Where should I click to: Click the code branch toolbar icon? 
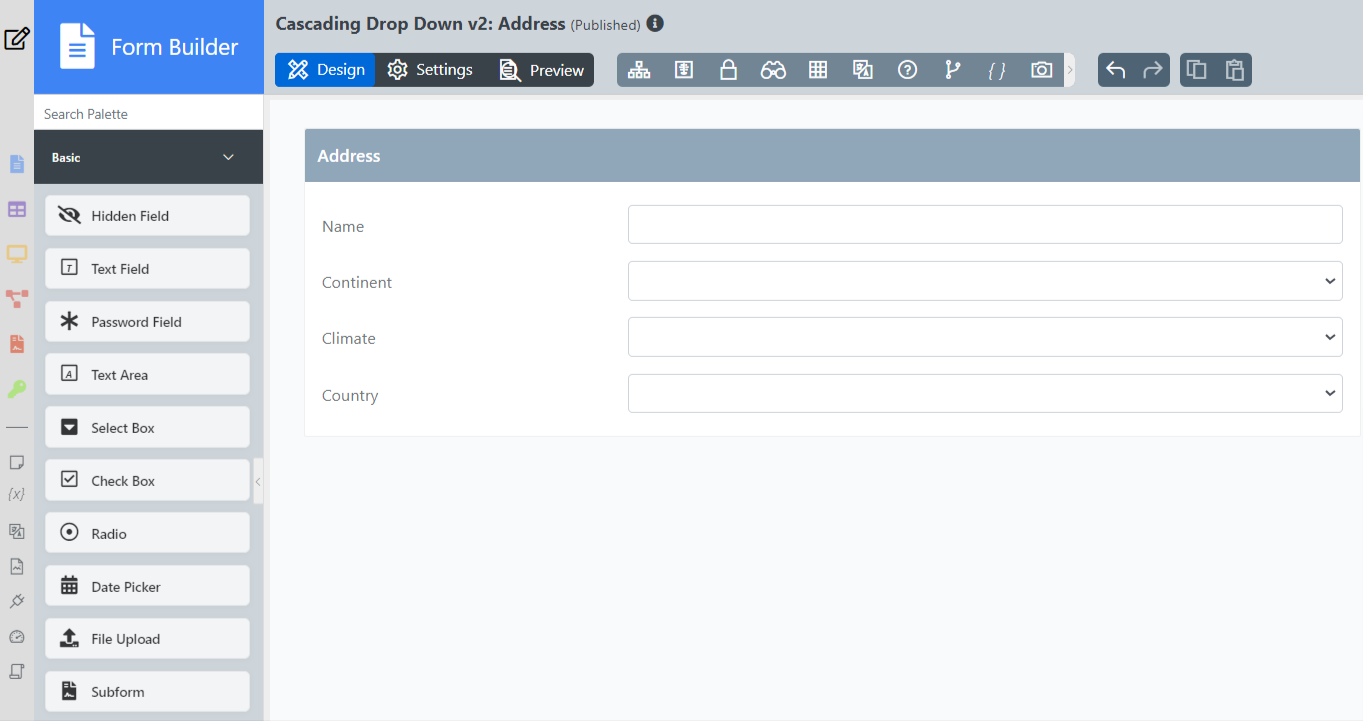pyautogui.click(x=952, y=70)
